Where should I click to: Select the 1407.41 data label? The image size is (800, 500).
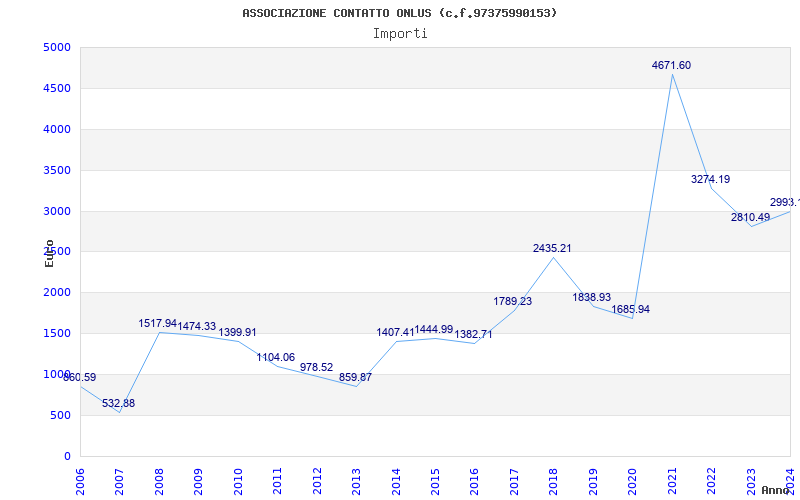(395, 333)
